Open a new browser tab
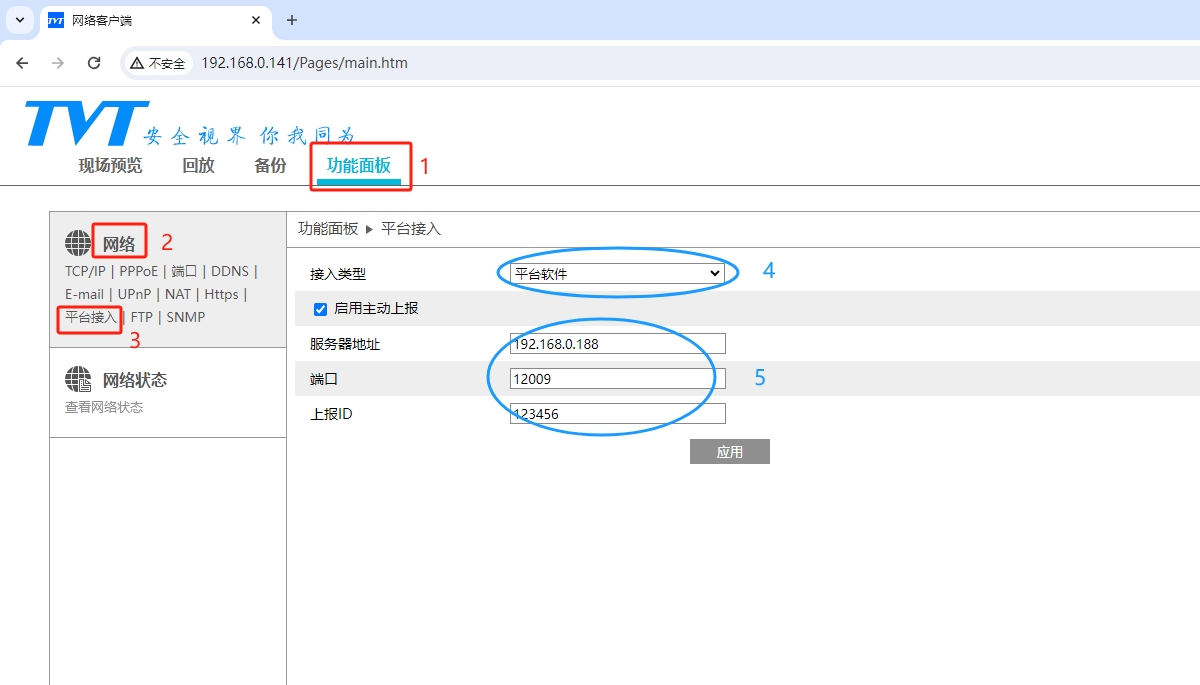This screenshot has width=1200, height=685. click(292, 20)
